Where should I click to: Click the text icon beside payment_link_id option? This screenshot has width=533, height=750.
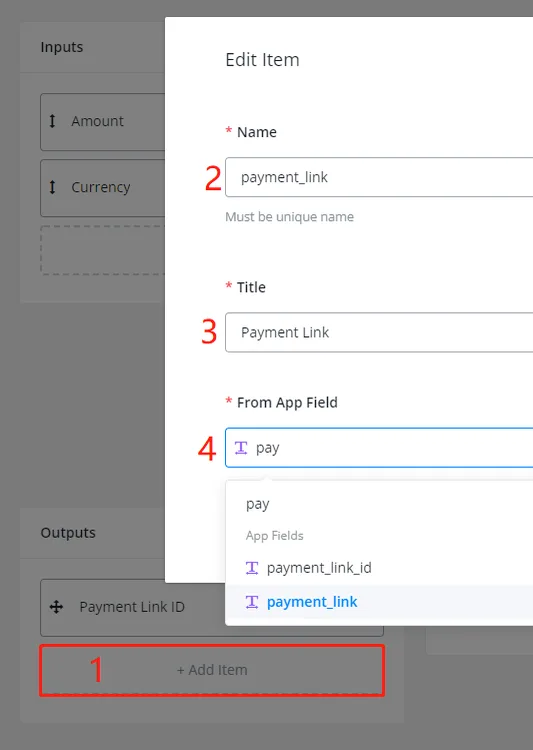[x=252, y=568]
